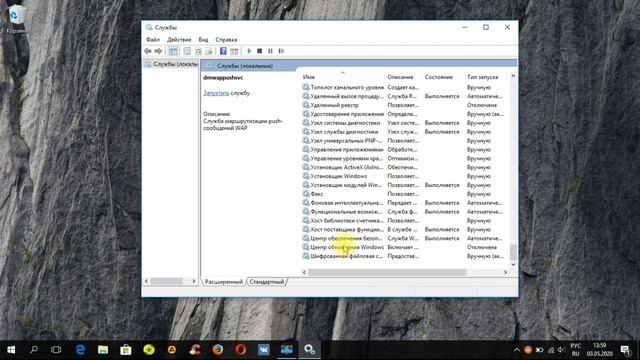Launch Opera from taskbar
This screenshot has width=640, height=360.
click(x=240, y=350)
